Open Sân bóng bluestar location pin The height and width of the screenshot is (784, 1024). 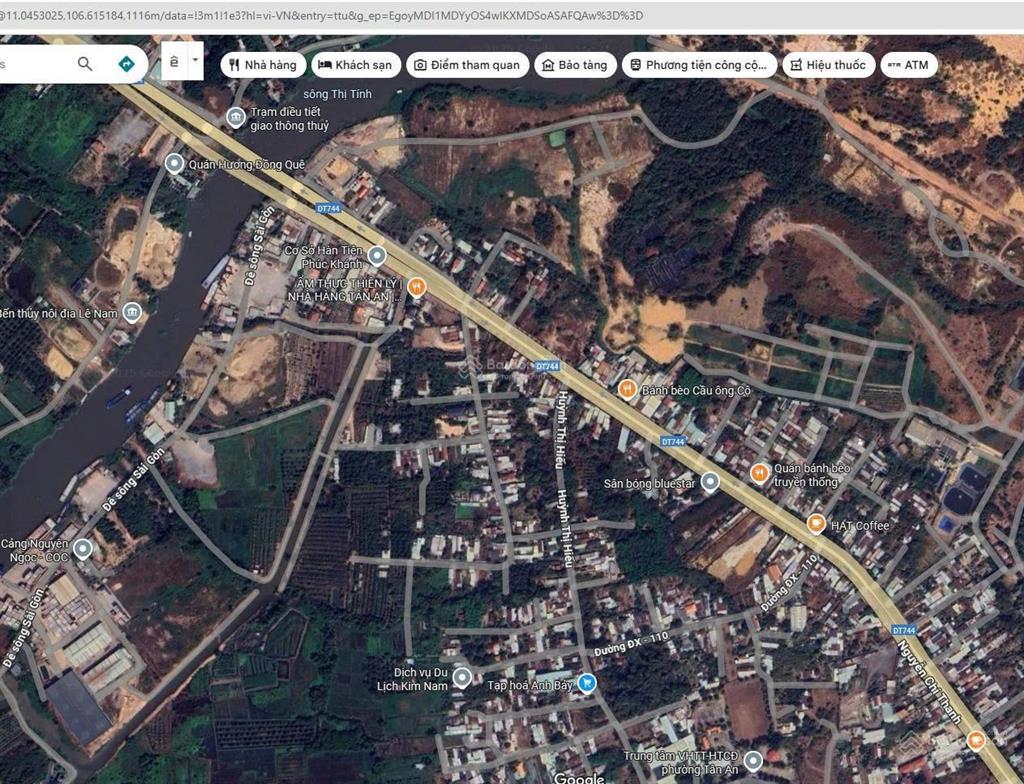click(710, 483)
